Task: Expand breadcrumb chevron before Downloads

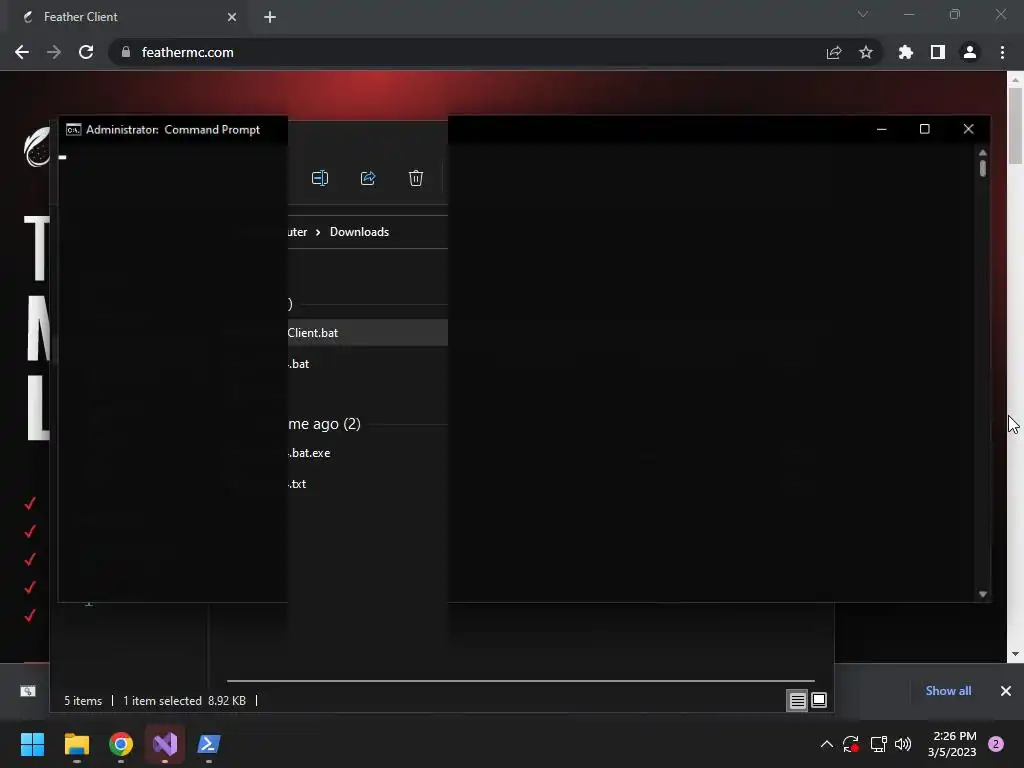Action: click(x=318, y=232)
